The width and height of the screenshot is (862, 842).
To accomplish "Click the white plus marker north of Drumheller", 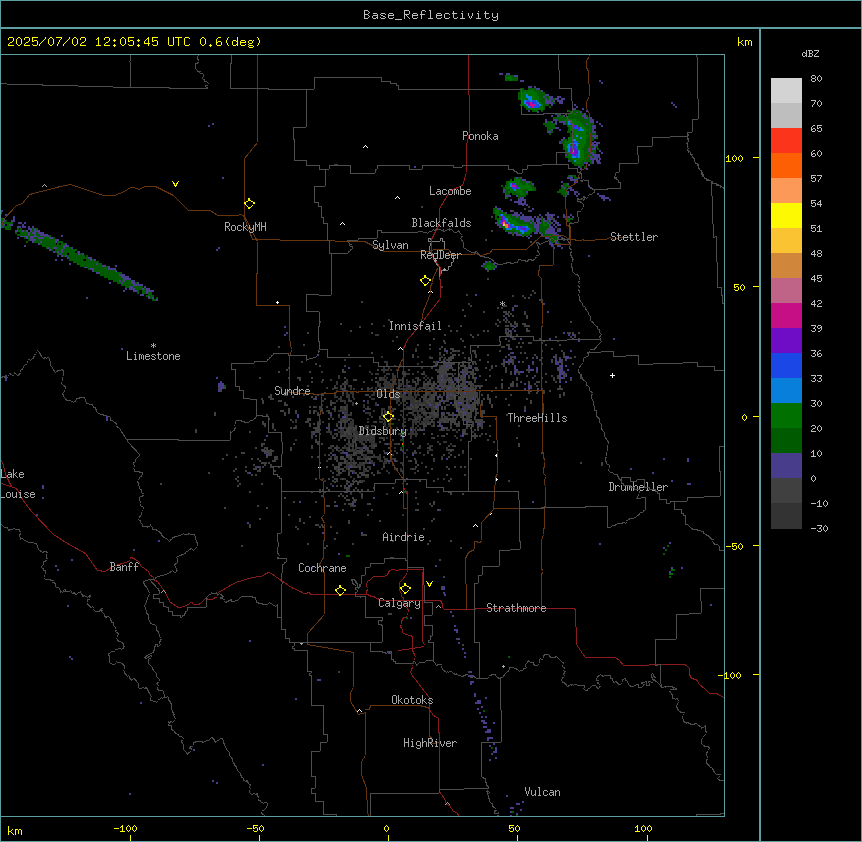I will click(612, 375).
